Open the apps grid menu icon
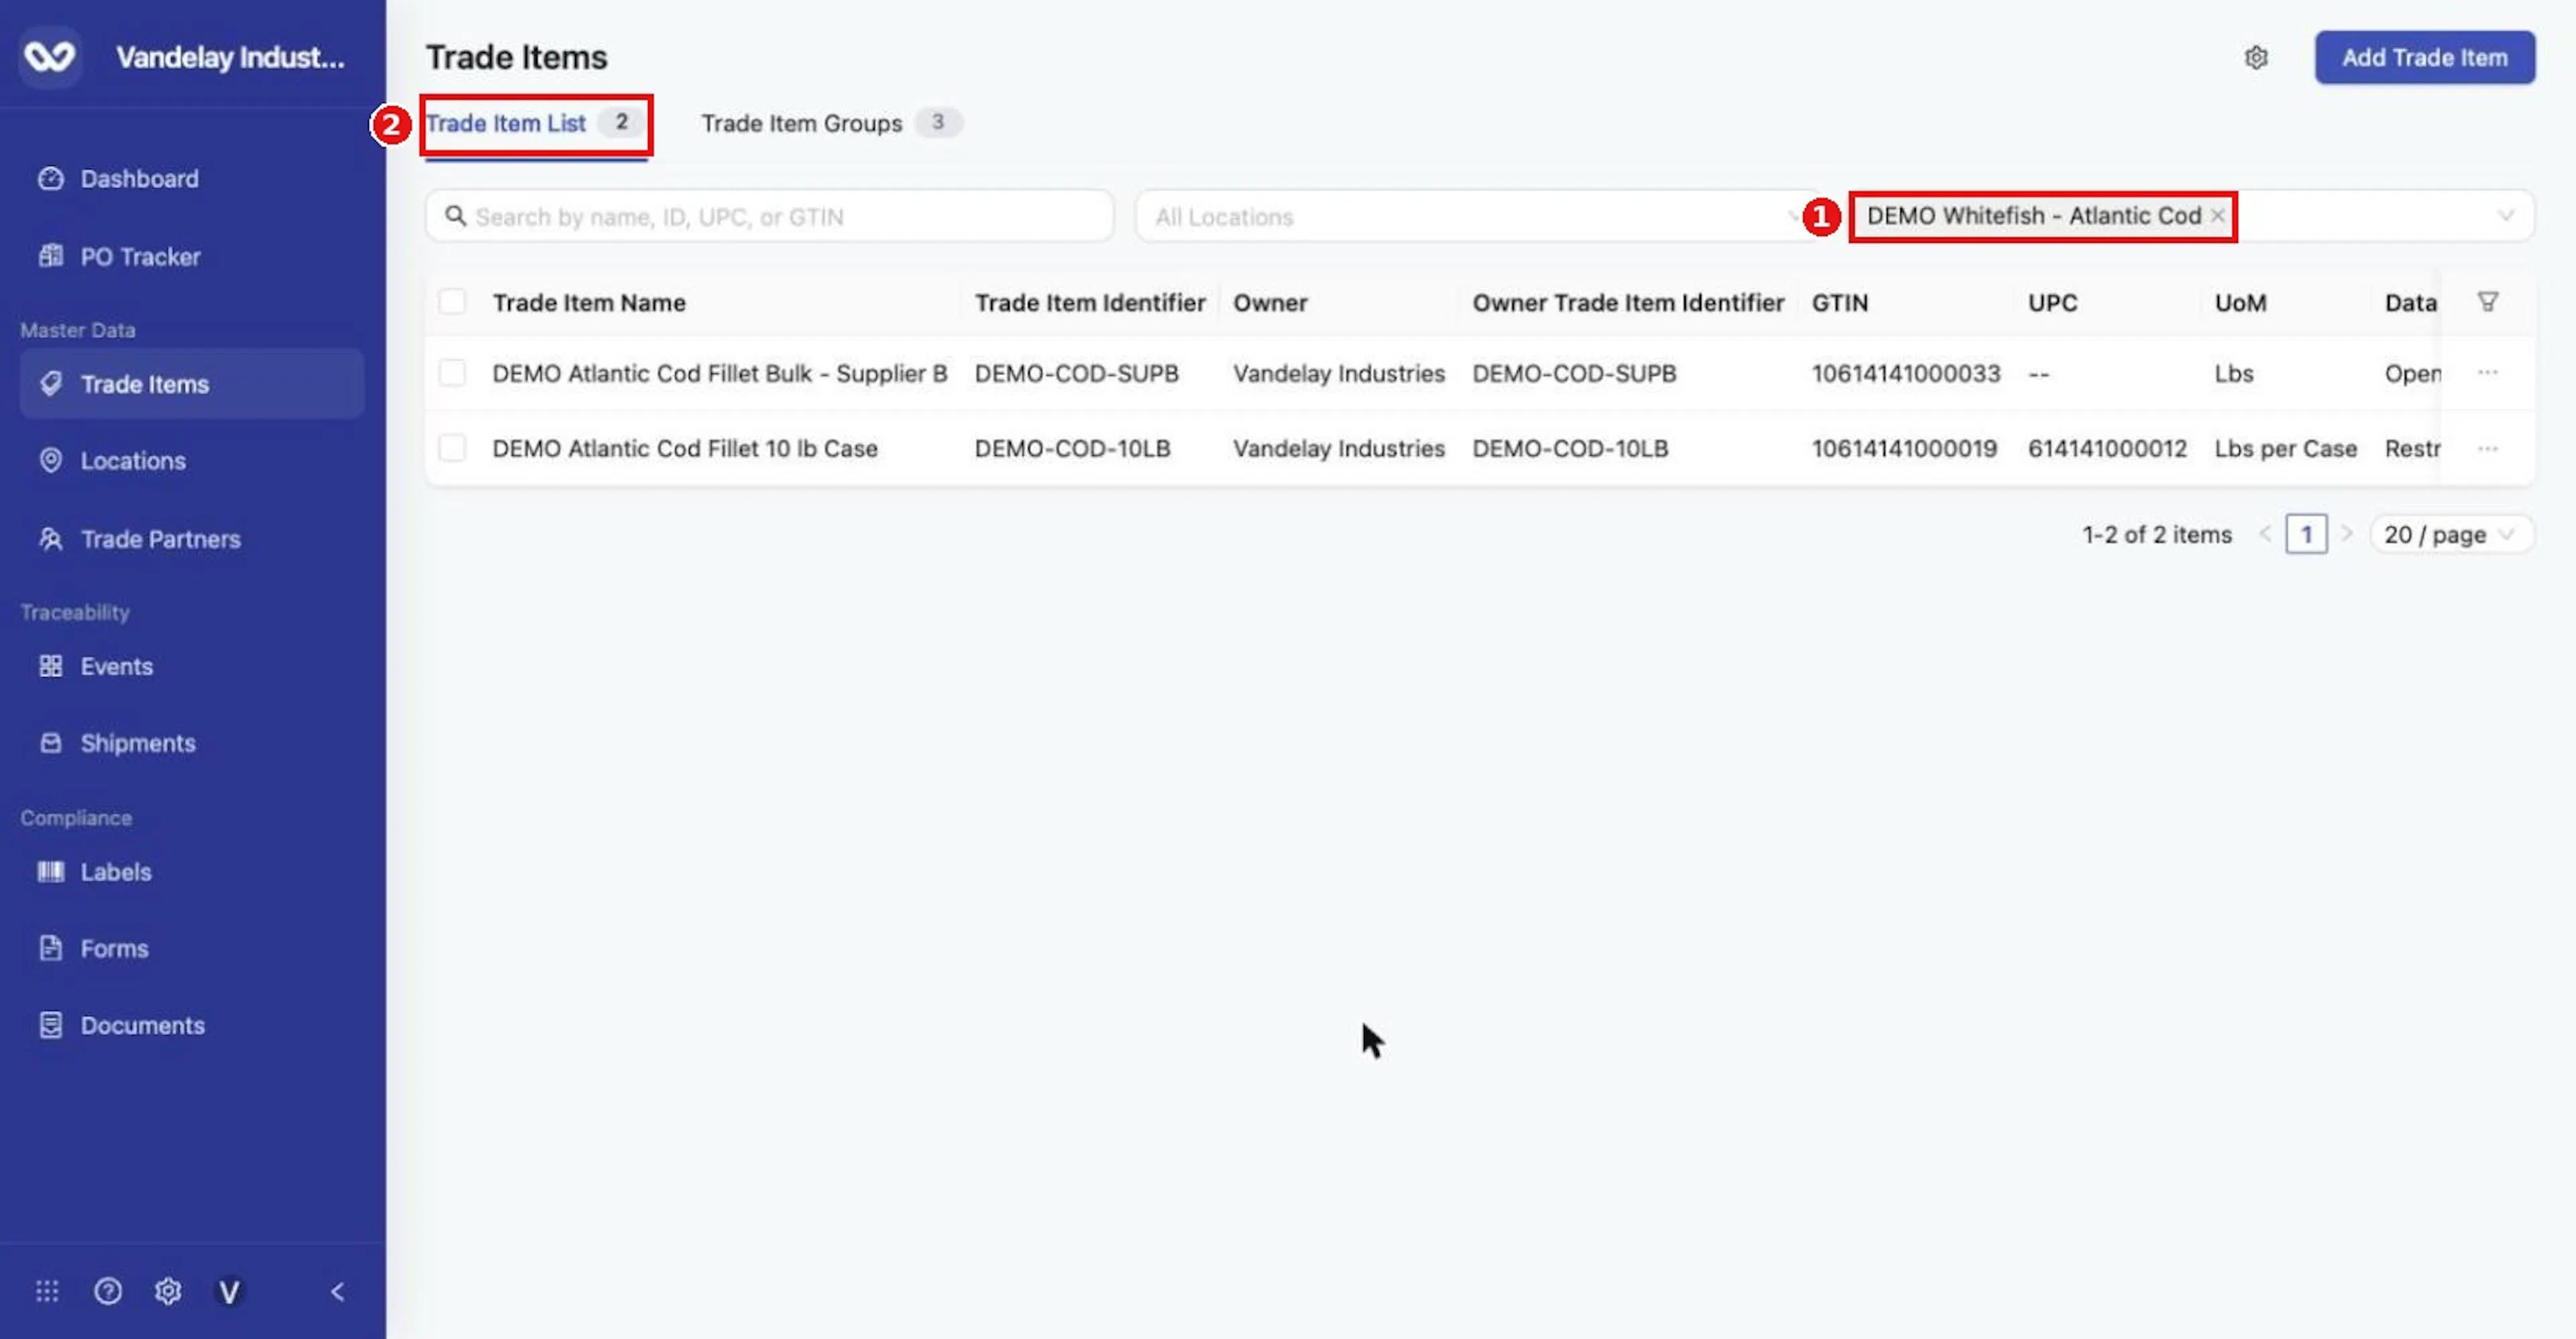2576x1339 pixels. coord(47,1291)
